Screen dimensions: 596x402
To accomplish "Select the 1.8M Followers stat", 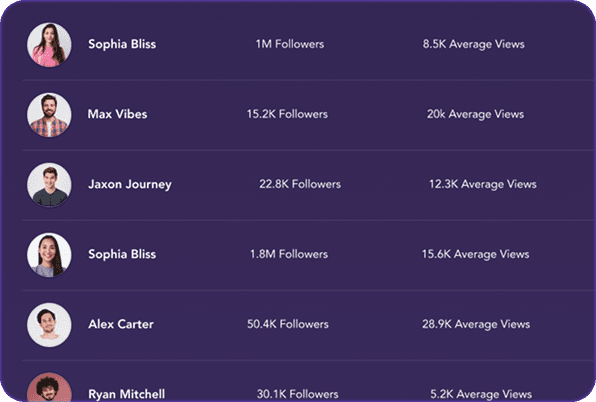I will 289,254.
